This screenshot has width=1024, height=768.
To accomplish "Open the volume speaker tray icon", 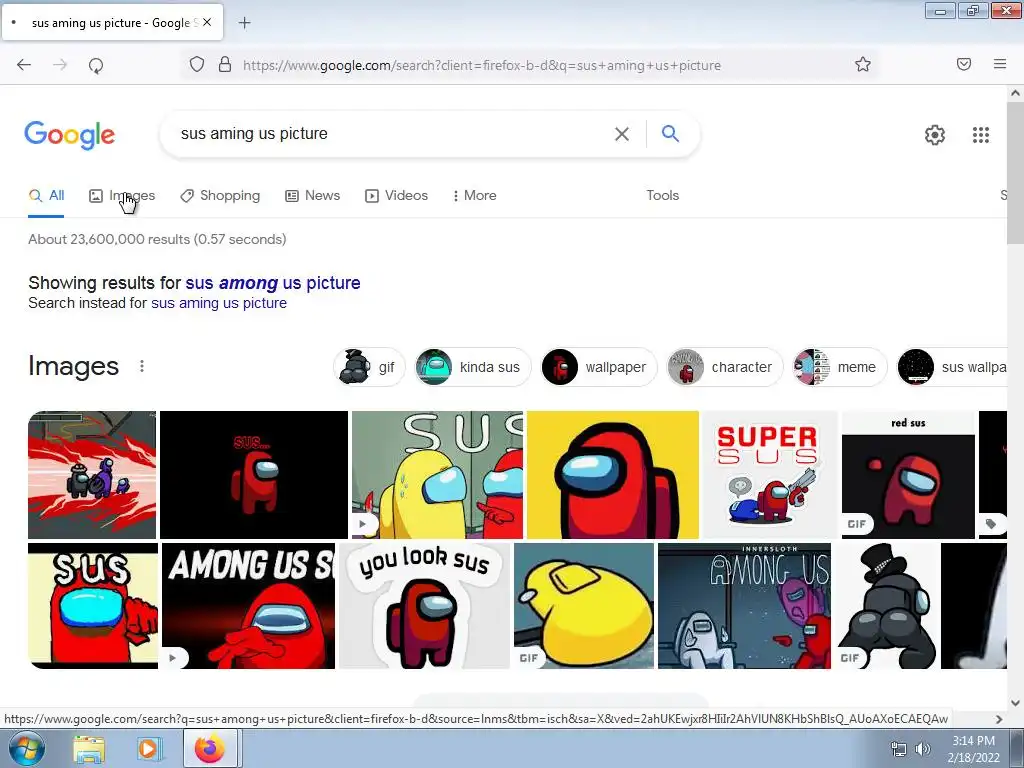I will 922,749.
